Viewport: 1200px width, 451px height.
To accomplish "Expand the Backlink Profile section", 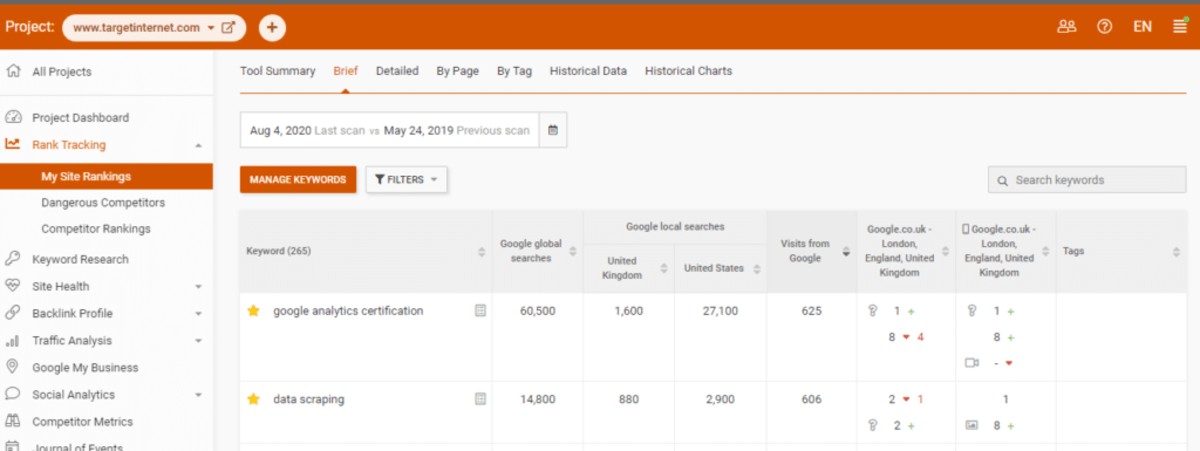I will [x=198, y=314].
